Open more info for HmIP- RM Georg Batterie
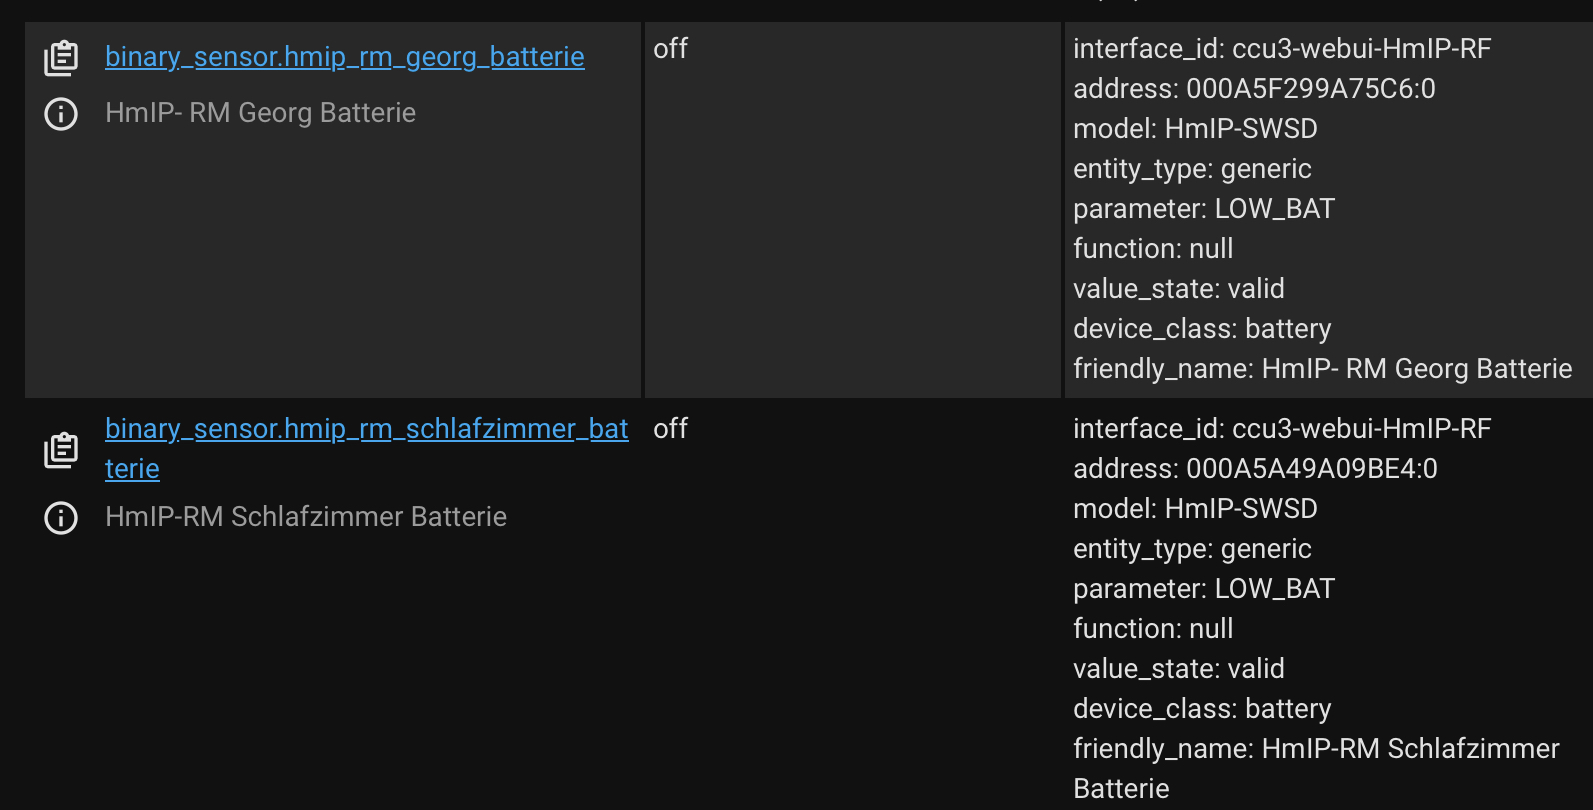The image size is (1593, 810). click(61, 114)
